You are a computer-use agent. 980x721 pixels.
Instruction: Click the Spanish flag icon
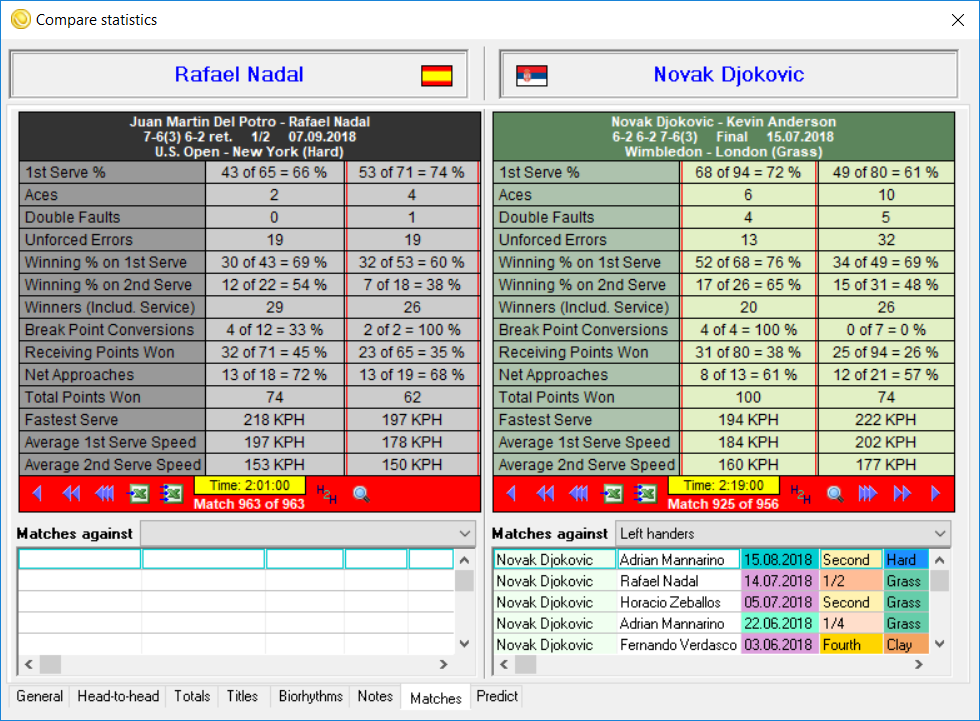pos(436,76)
